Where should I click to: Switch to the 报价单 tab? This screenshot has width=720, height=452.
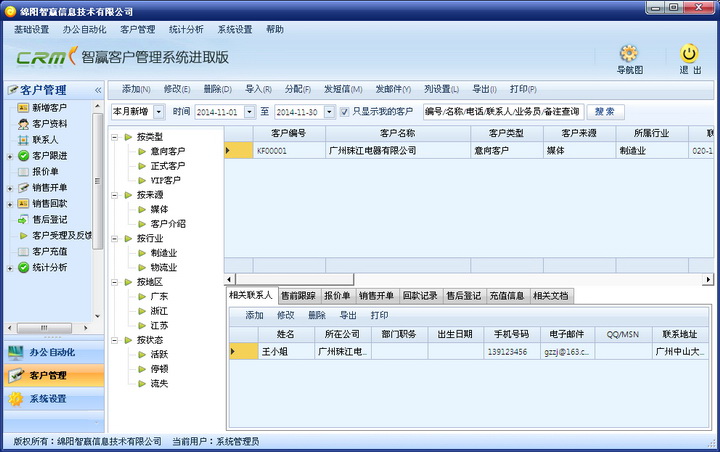pyautogui.click(x=337, y=296)
